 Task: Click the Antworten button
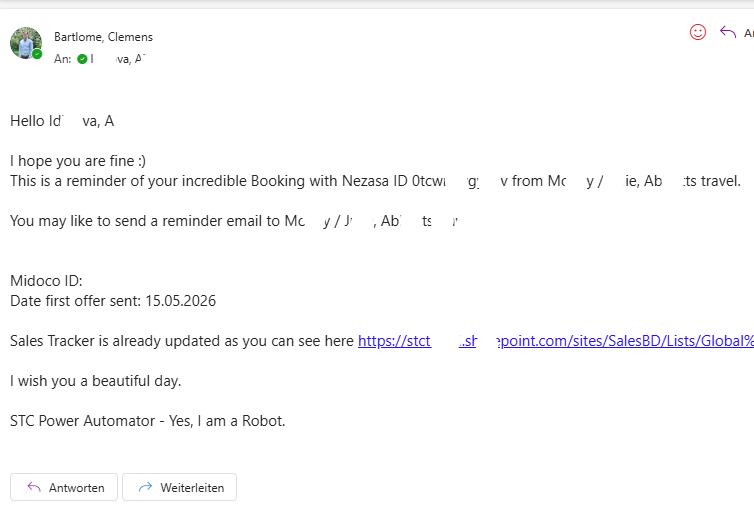pos(64,487)
